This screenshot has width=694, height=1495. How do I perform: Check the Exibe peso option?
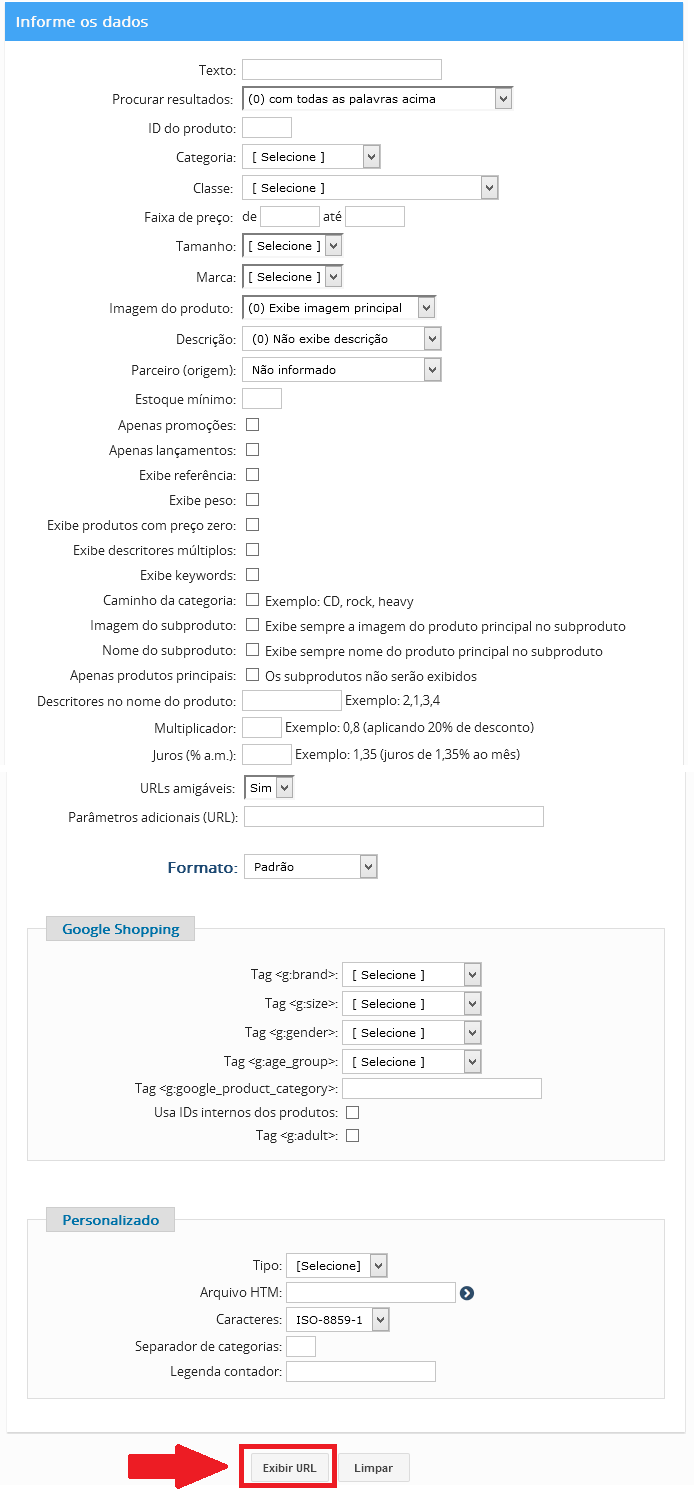tap(253, 499)
